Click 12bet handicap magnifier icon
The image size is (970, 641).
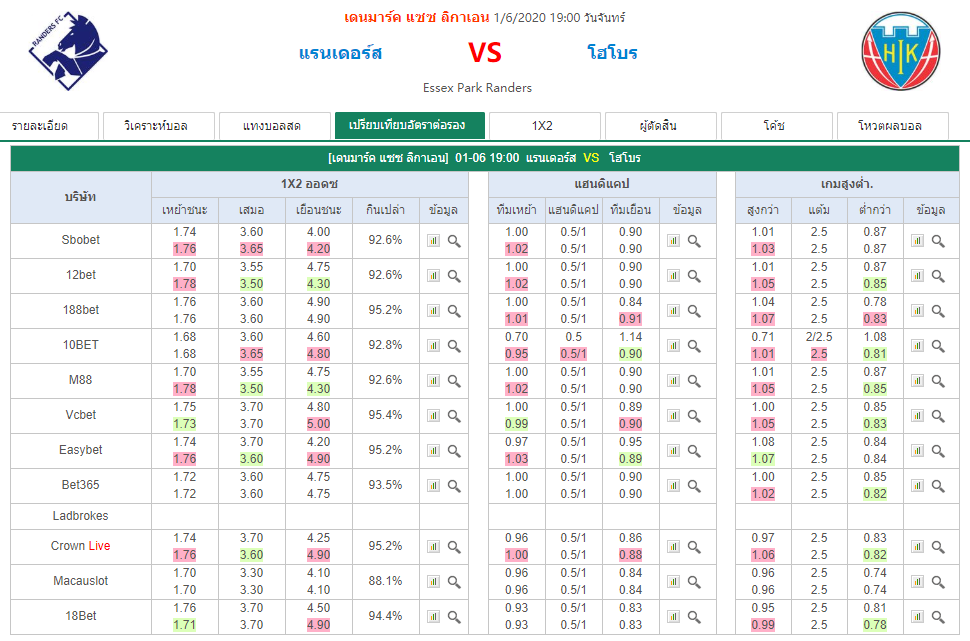point(694,275)
